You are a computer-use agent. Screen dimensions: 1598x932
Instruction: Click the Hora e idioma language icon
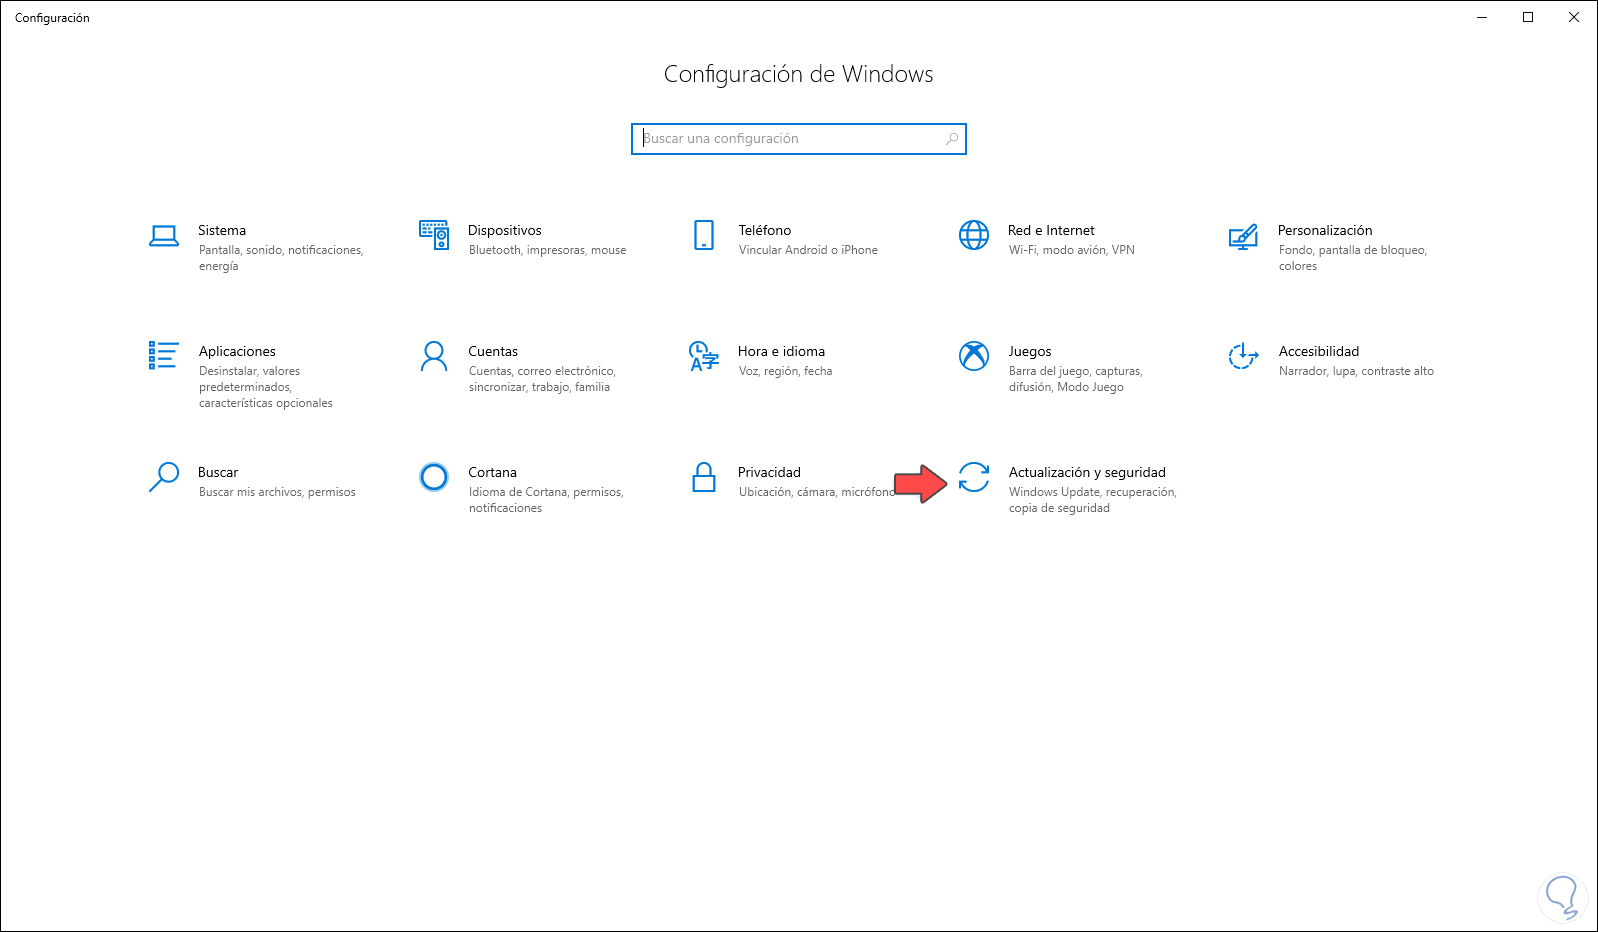coord(704,356)
